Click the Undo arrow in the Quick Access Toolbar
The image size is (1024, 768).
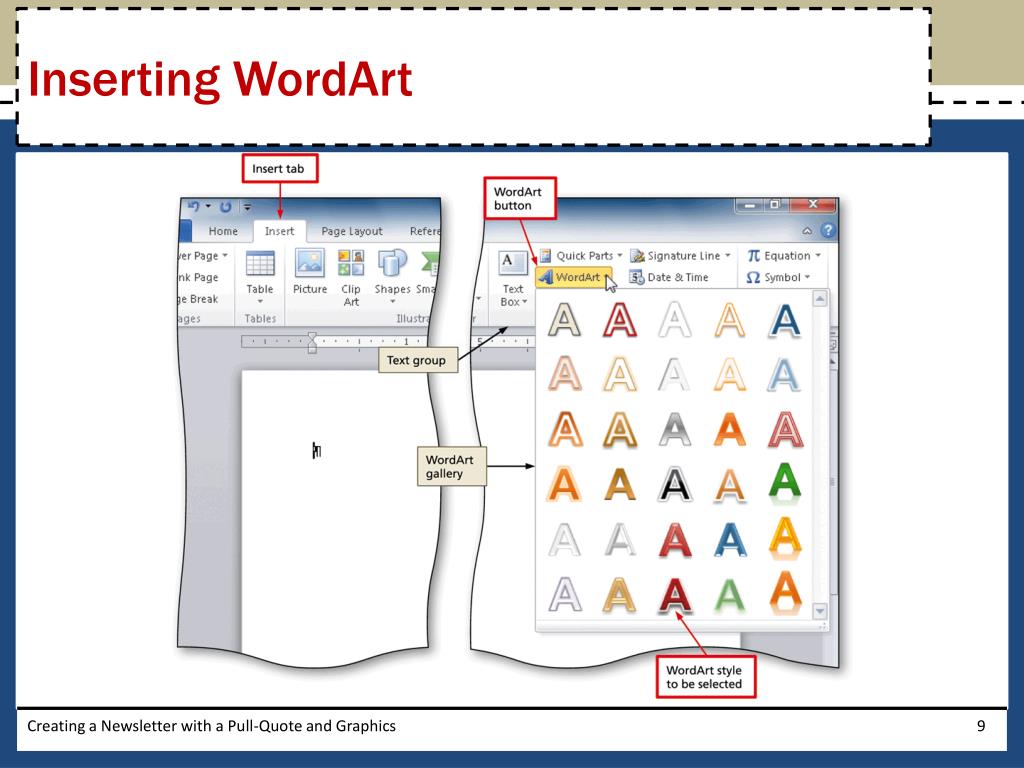194,206
